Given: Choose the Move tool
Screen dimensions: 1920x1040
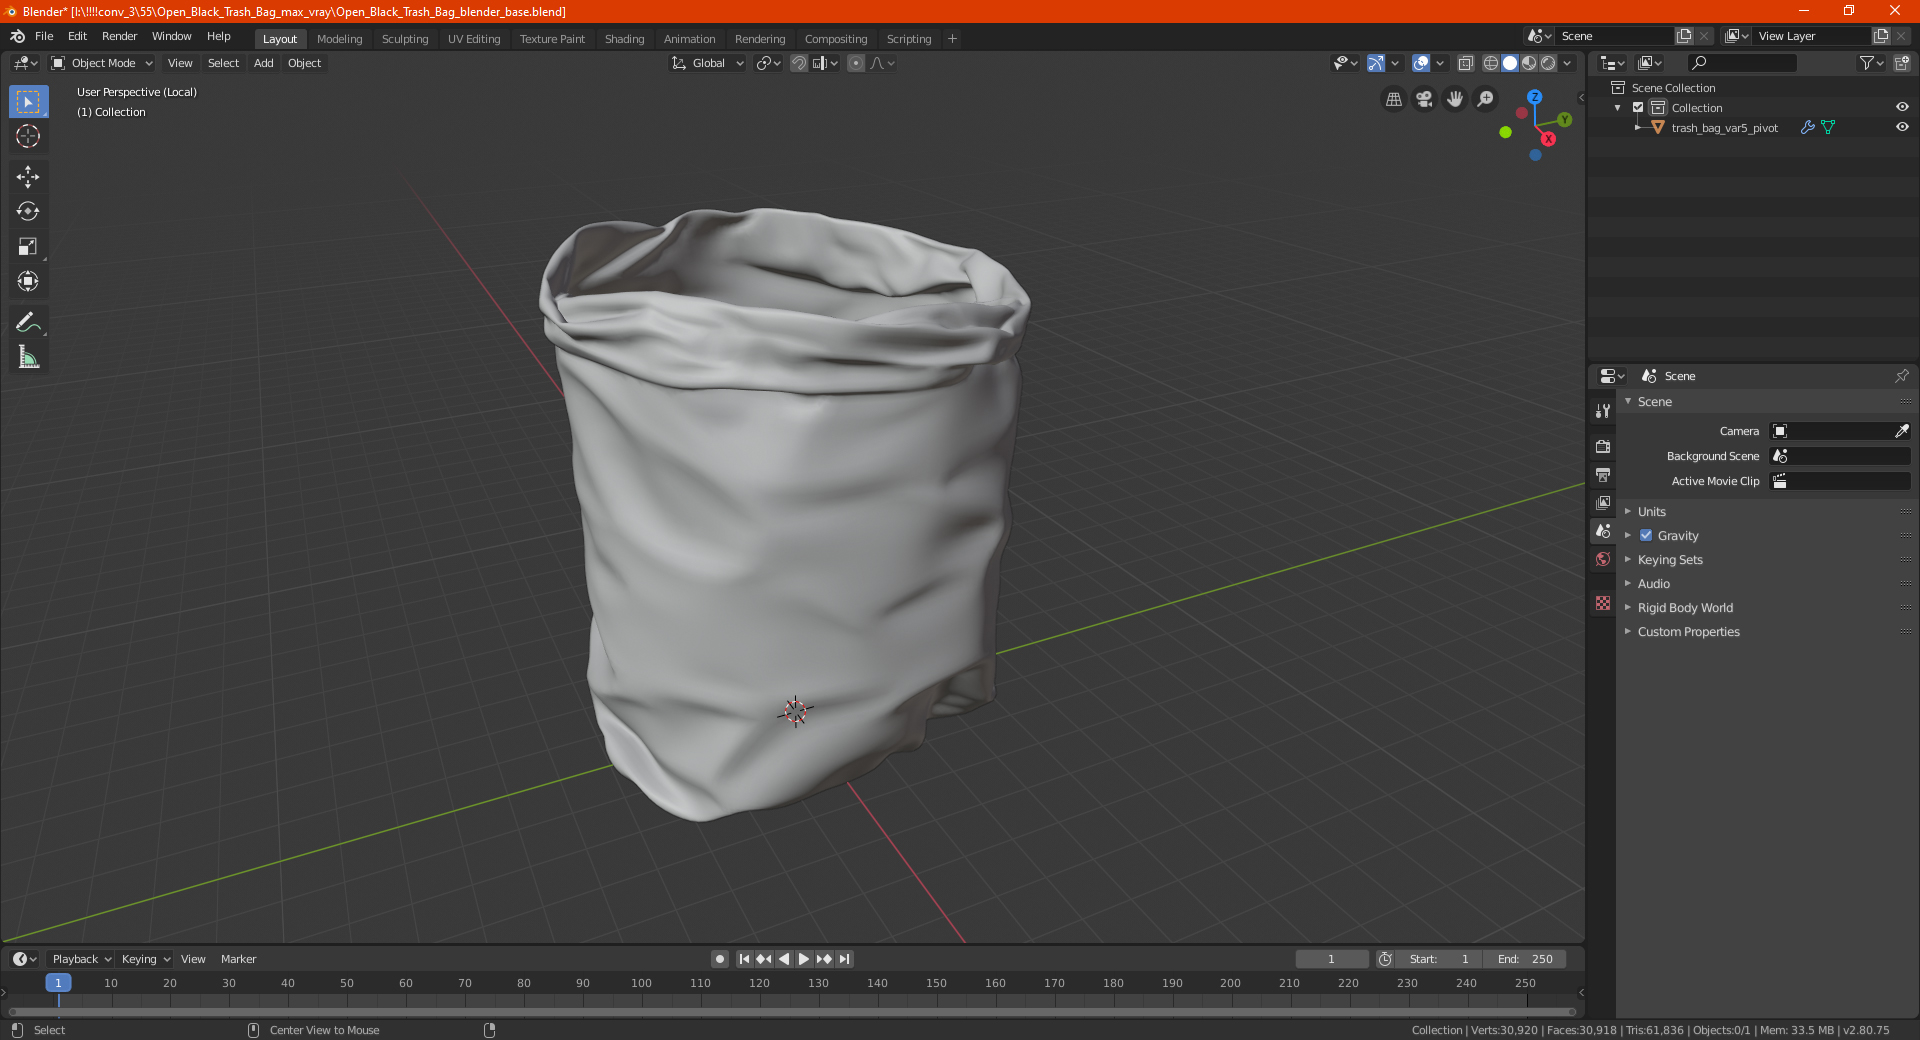Looking at the screenshot, I should pyautogui.click(x=28, y=177).
